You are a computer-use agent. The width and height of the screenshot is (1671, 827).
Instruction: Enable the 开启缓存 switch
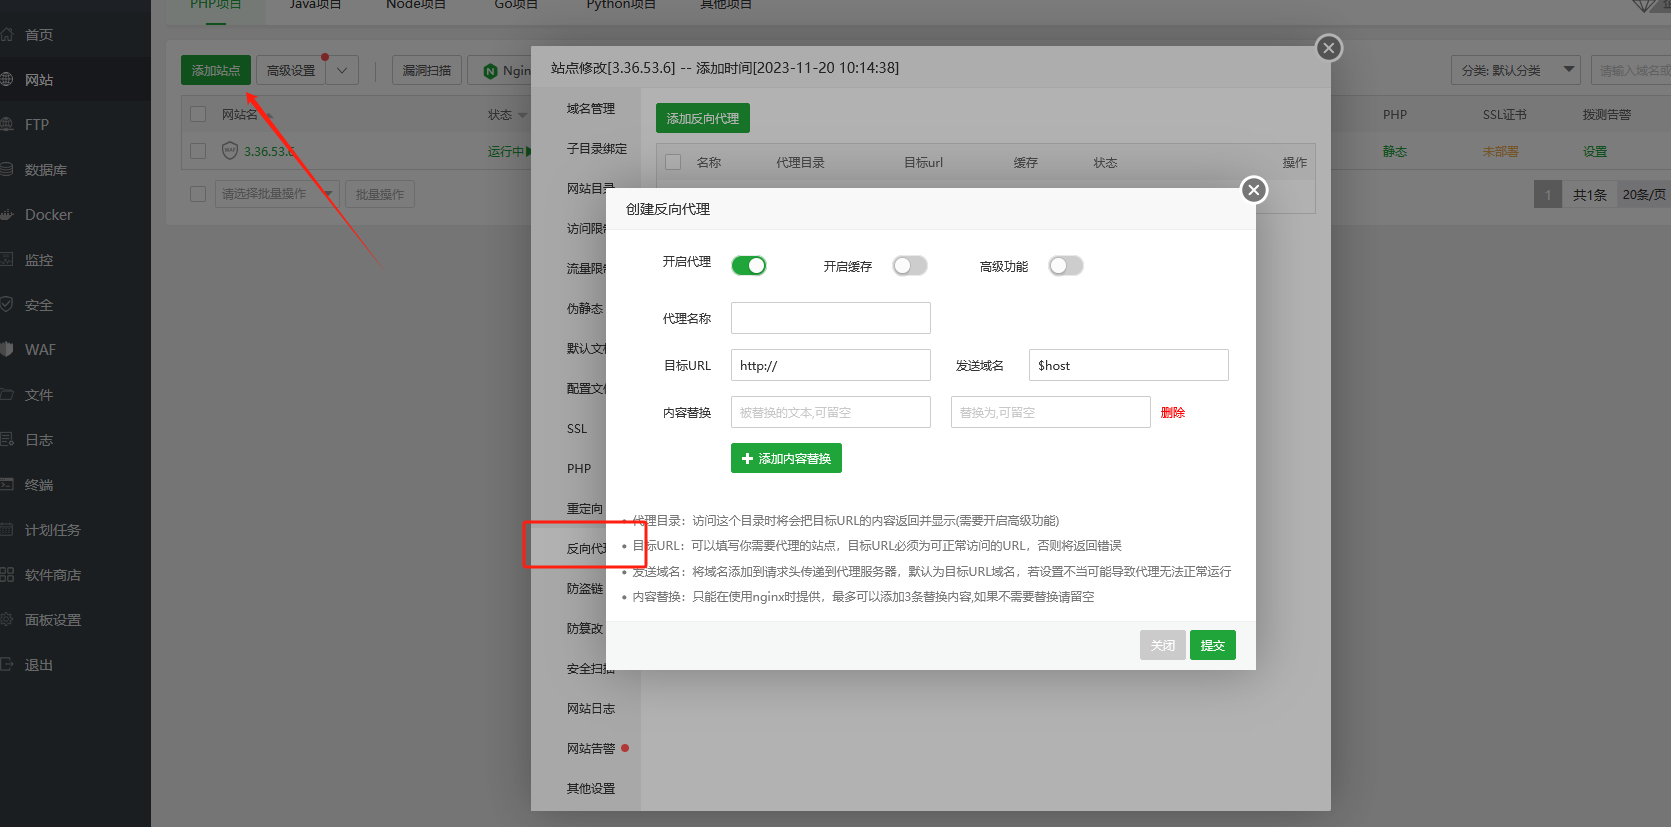pyautogui.click(x=910, y=266)
